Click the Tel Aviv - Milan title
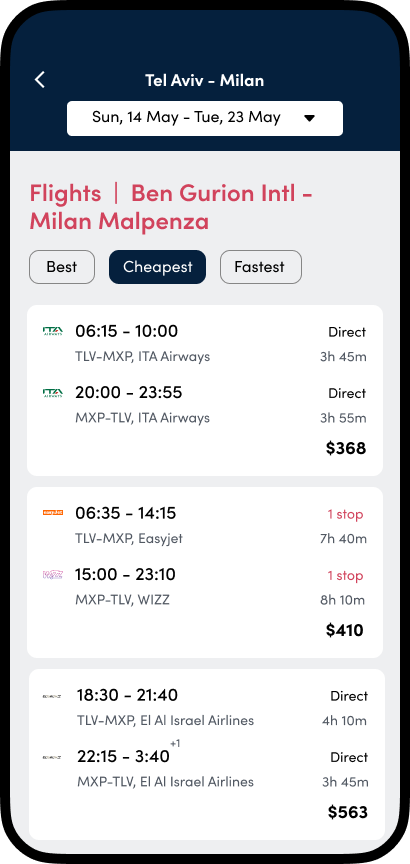This screenshot has width=410, height=864. pos(204,80)
